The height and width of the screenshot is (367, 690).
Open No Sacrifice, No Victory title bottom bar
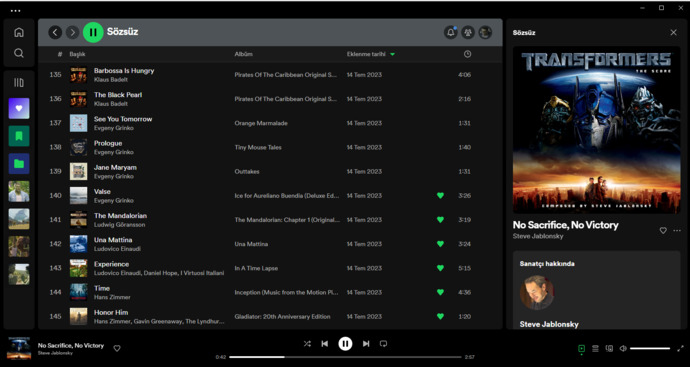coord(71,345)
